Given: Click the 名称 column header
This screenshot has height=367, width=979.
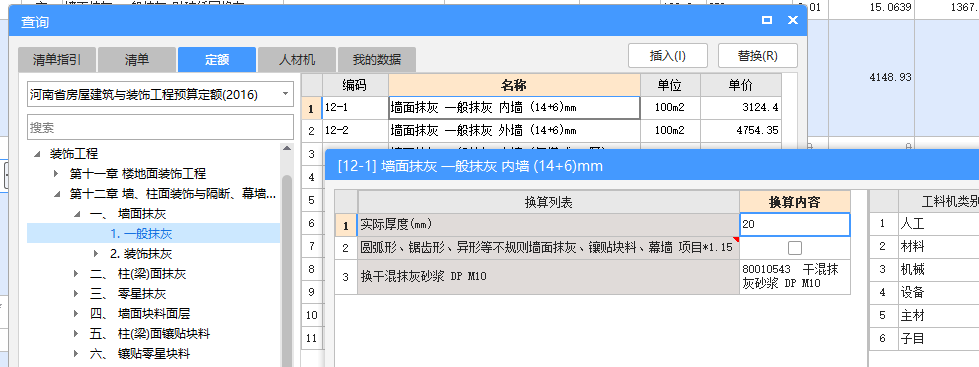Looking at the screenshot, I should click(514, 85).
